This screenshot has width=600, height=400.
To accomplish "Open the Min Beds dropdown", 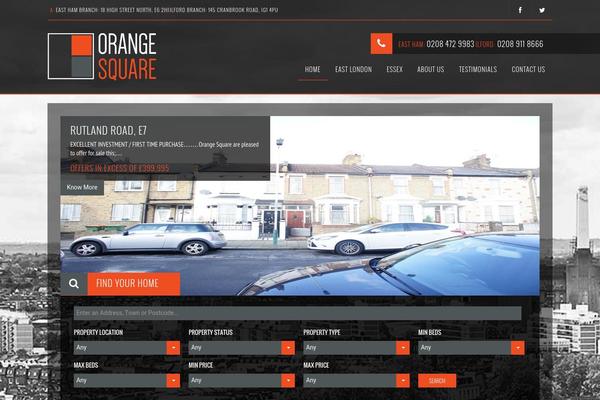I will click(471, 348).
